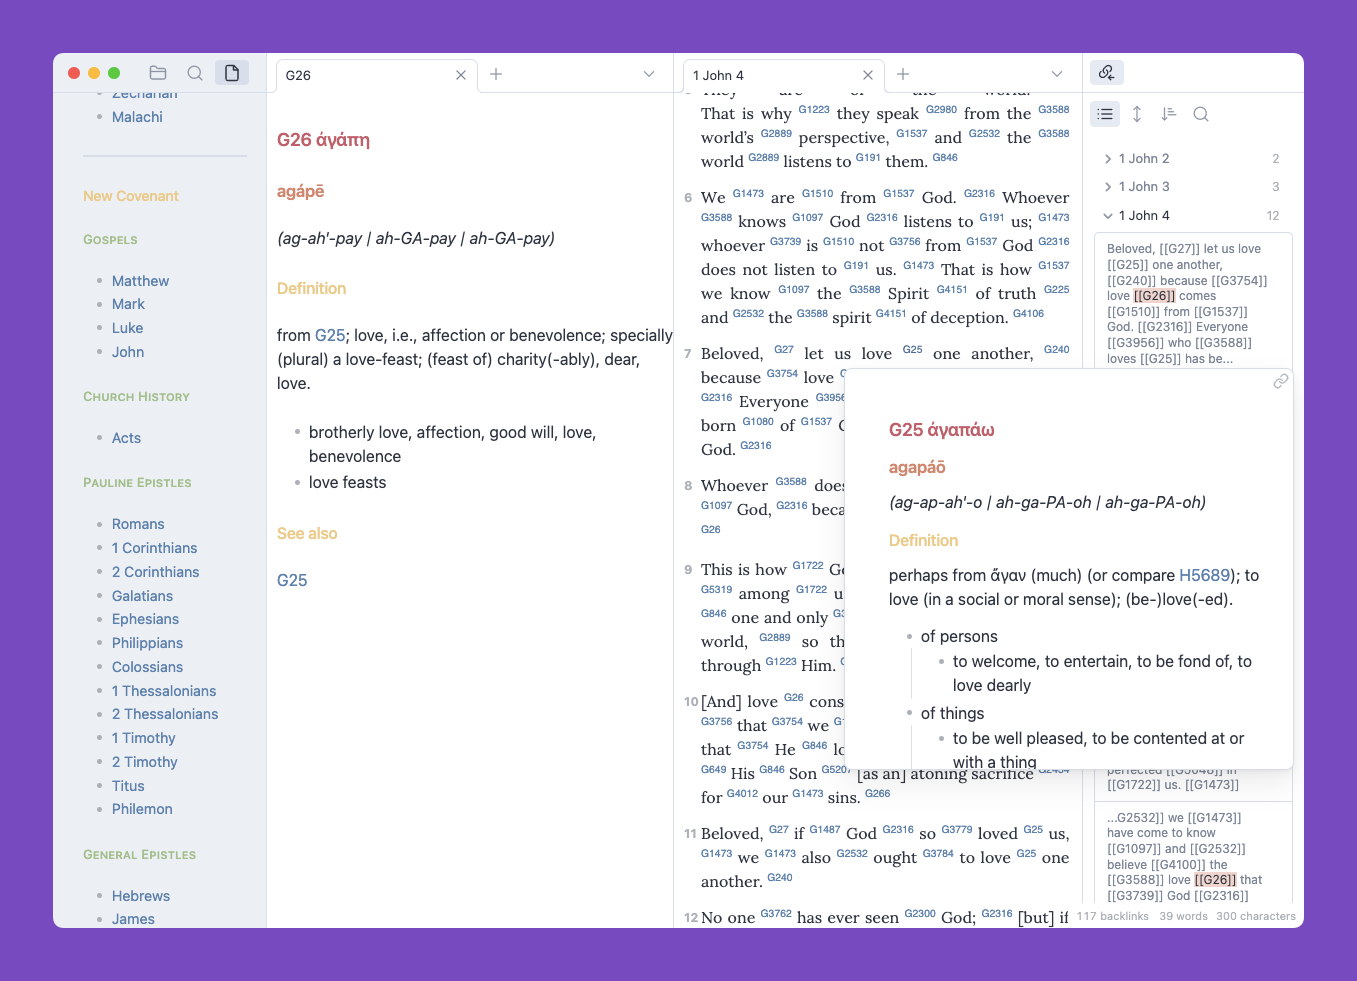The image size is (1357, 981).
Task: Open 1 Corinthians link
Action: (x=154, y=548)
